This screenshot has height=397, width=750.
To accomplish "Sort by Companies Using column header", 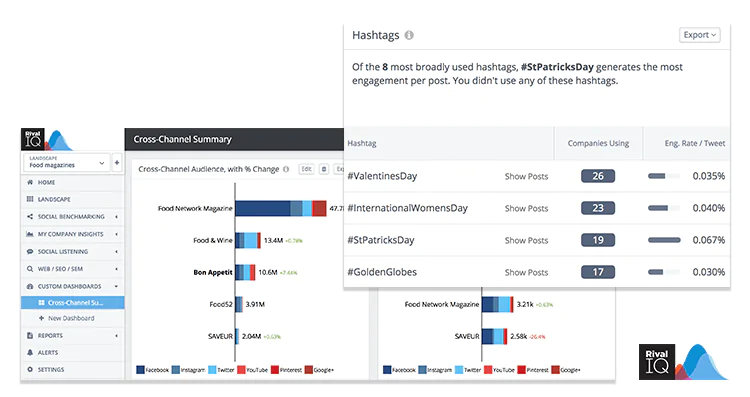I will click(x=598, y=143).
